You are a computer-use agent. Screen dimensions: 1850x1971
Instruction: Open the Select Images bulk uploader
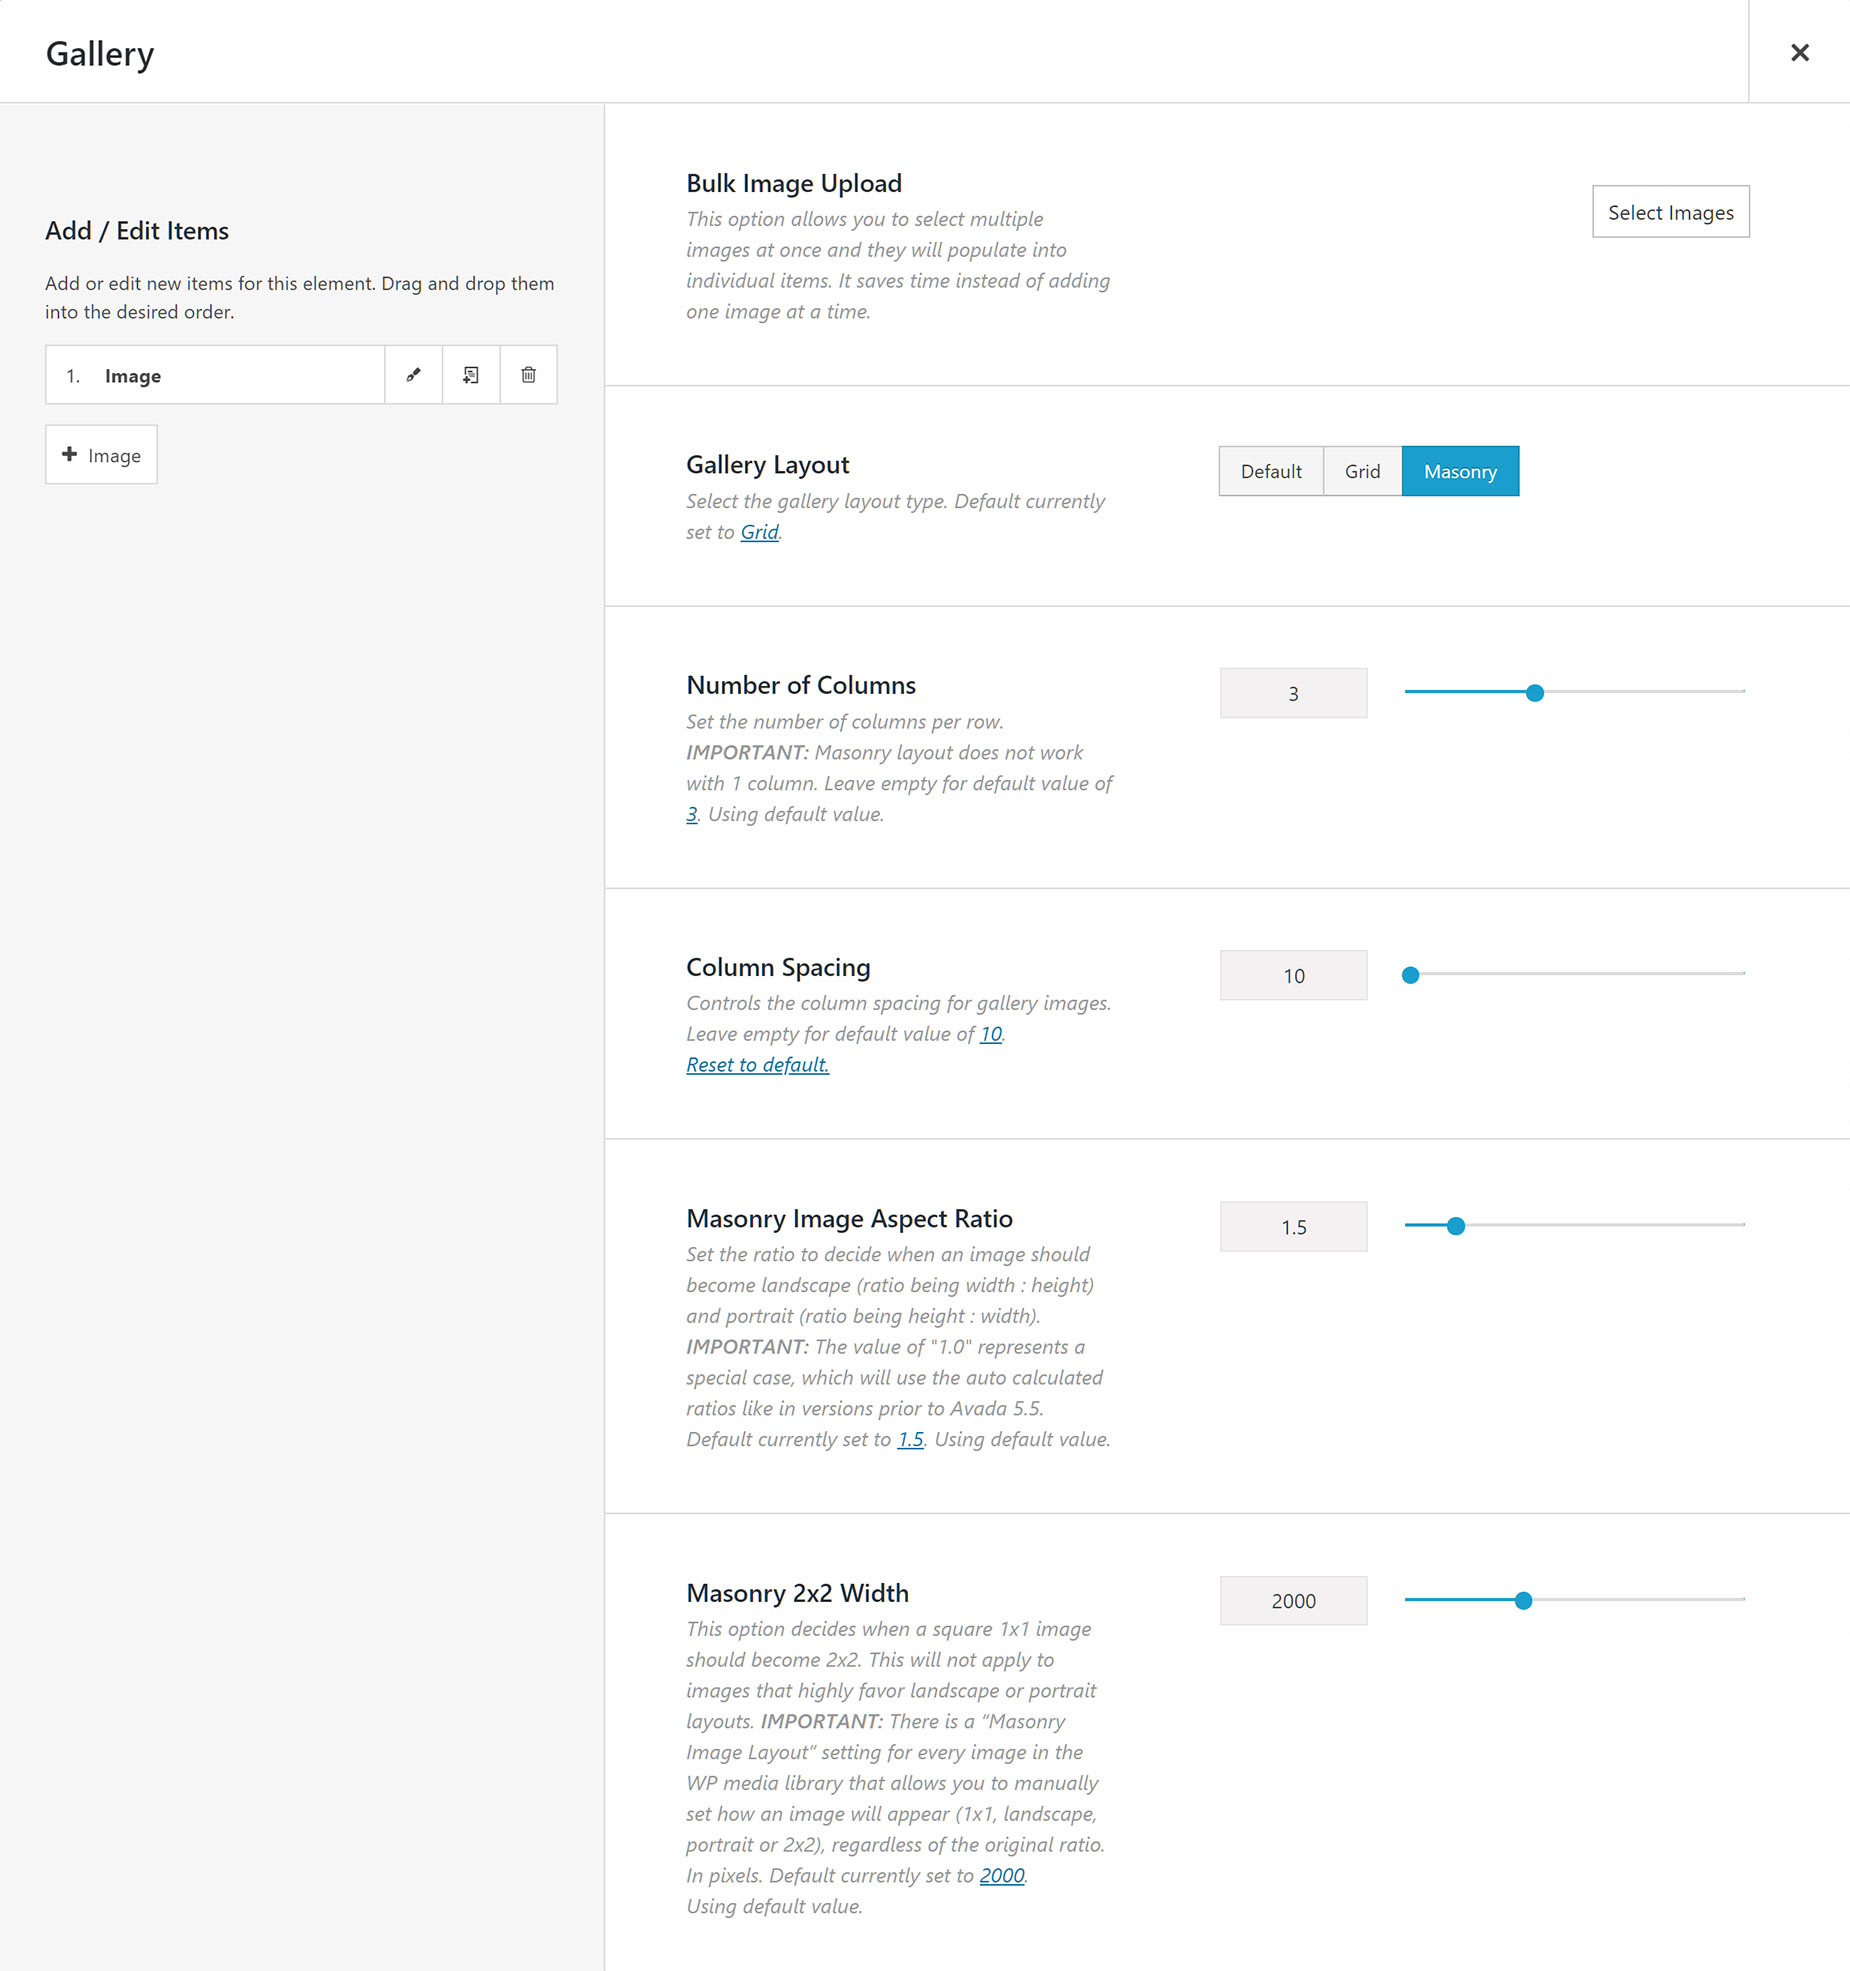pyautogui.click(x=1670, y=212)
